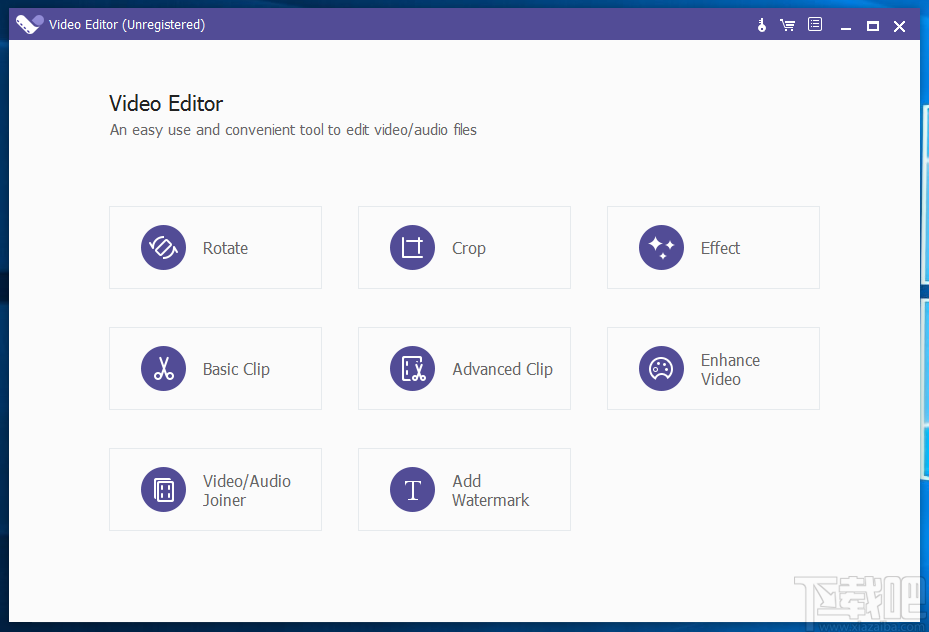Click the 'An easy use and convenient tool' subtitle
The width and height of the screenshot is (929, 632).
coord(293,130)
